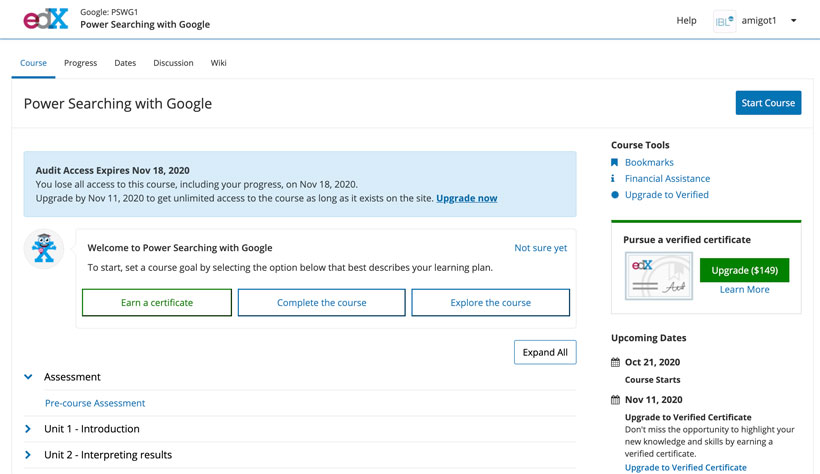Switch to the Course tab
Viewport: 820px width, 474px height.
tap(33, 63)
